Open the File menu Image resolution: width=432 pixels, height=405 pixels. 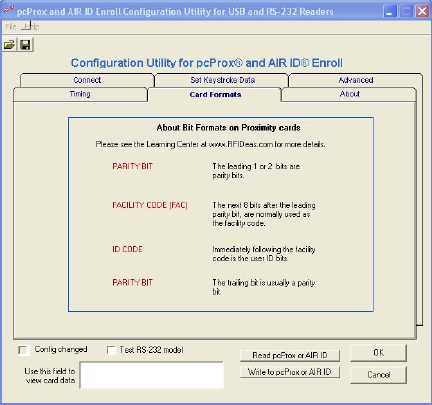(x=11, y=27)
